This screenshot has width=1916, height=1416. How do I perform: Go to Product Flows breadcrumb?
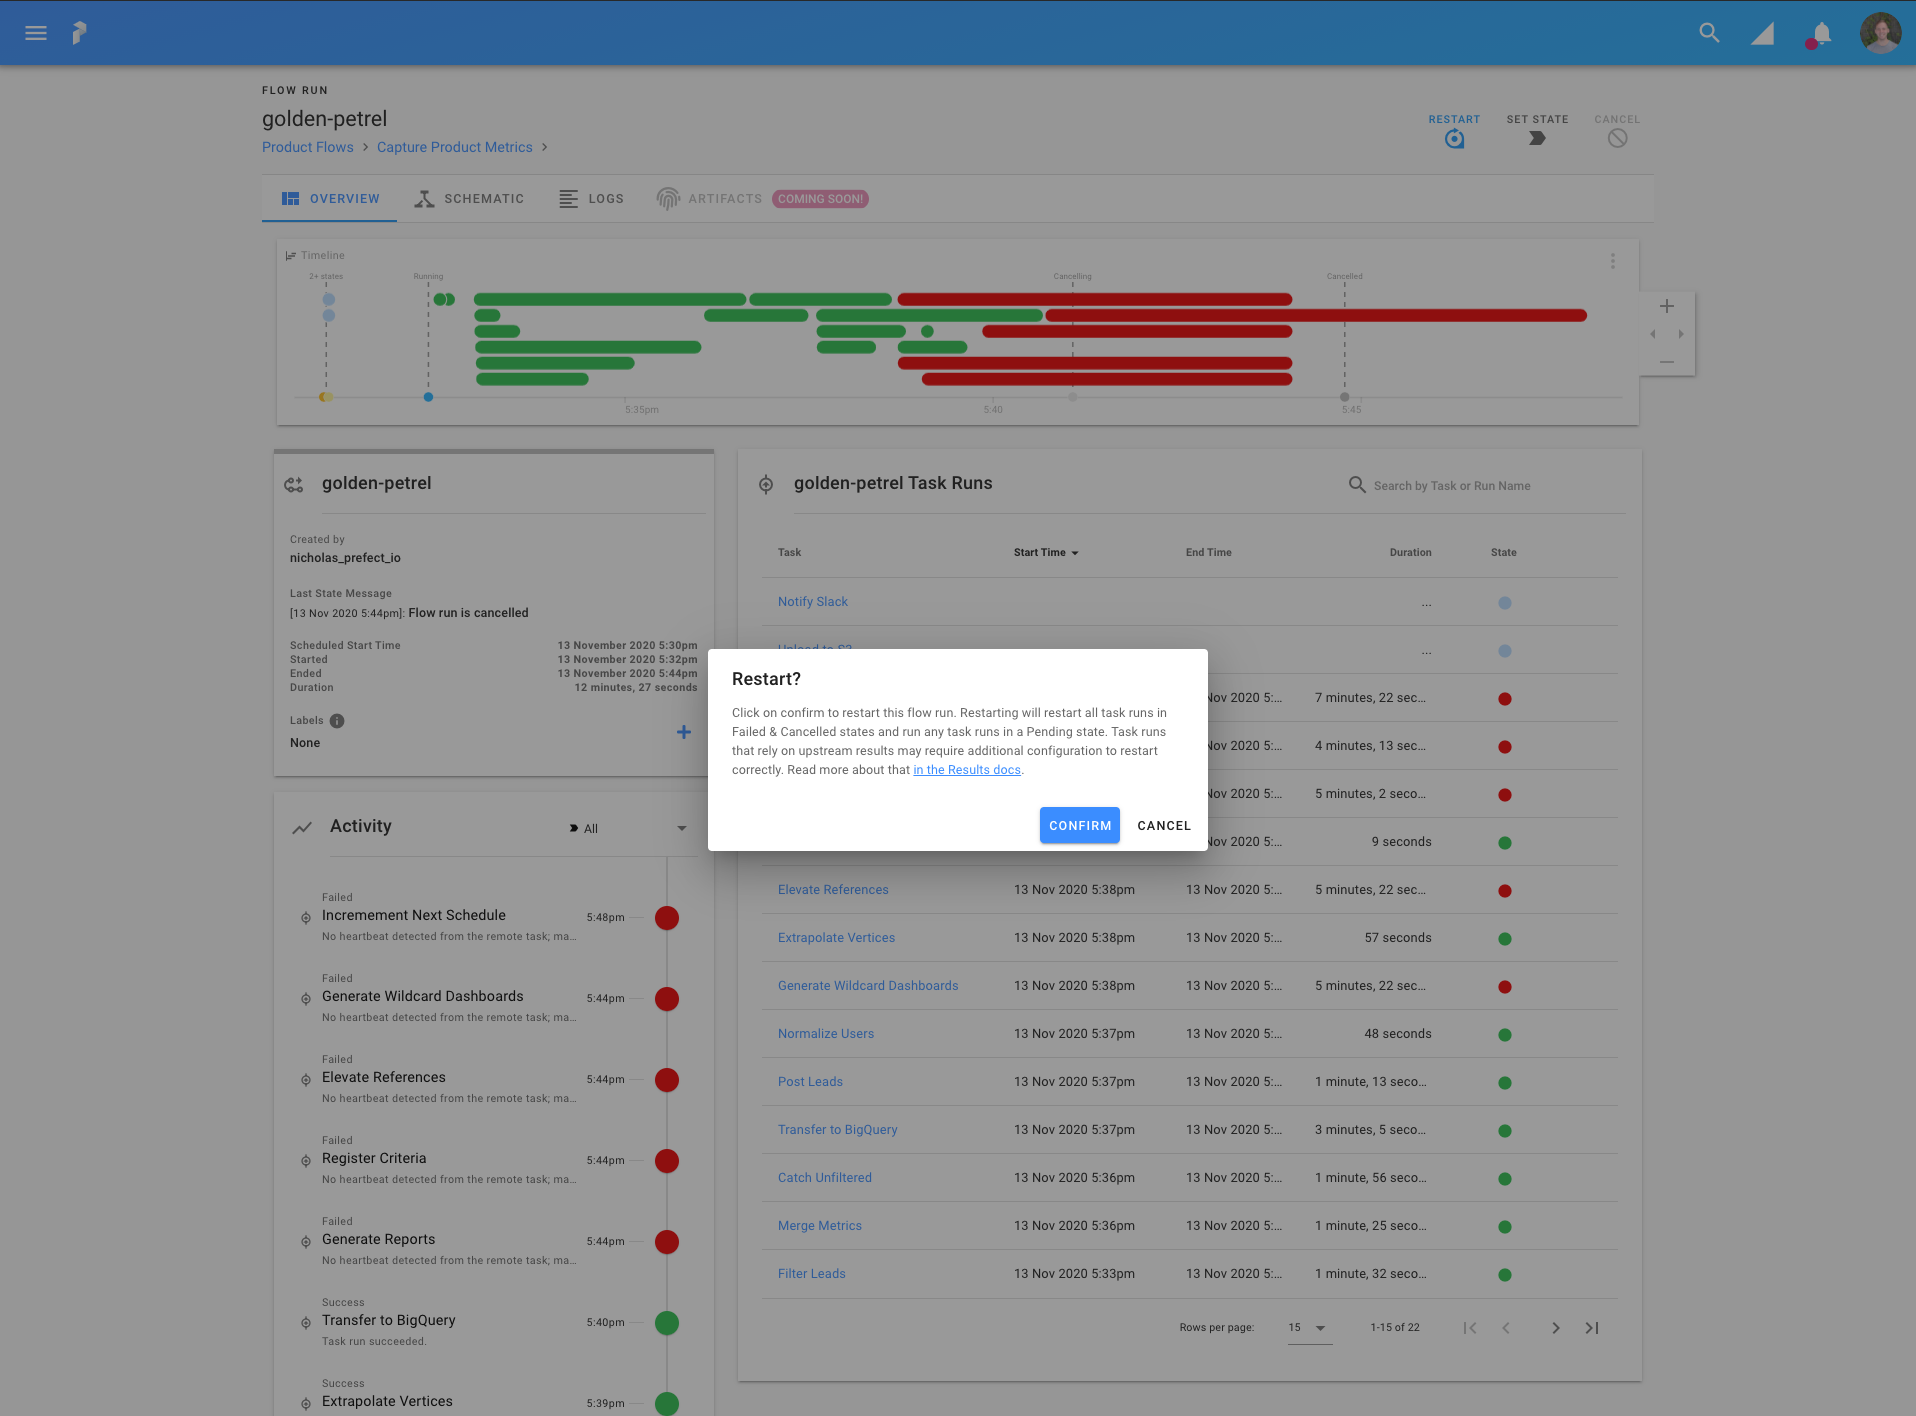[308, 147]
